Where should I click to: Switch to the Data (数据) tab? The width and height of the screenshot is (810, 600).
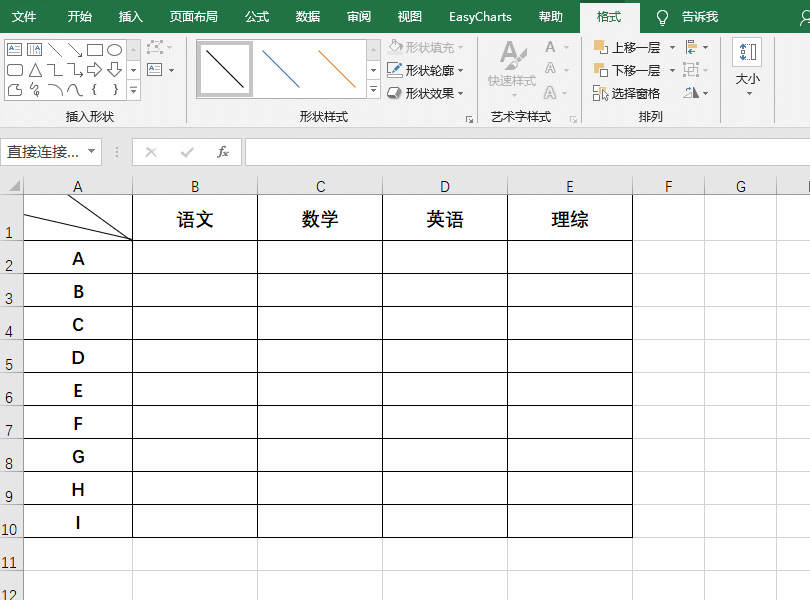click(308, 17)
